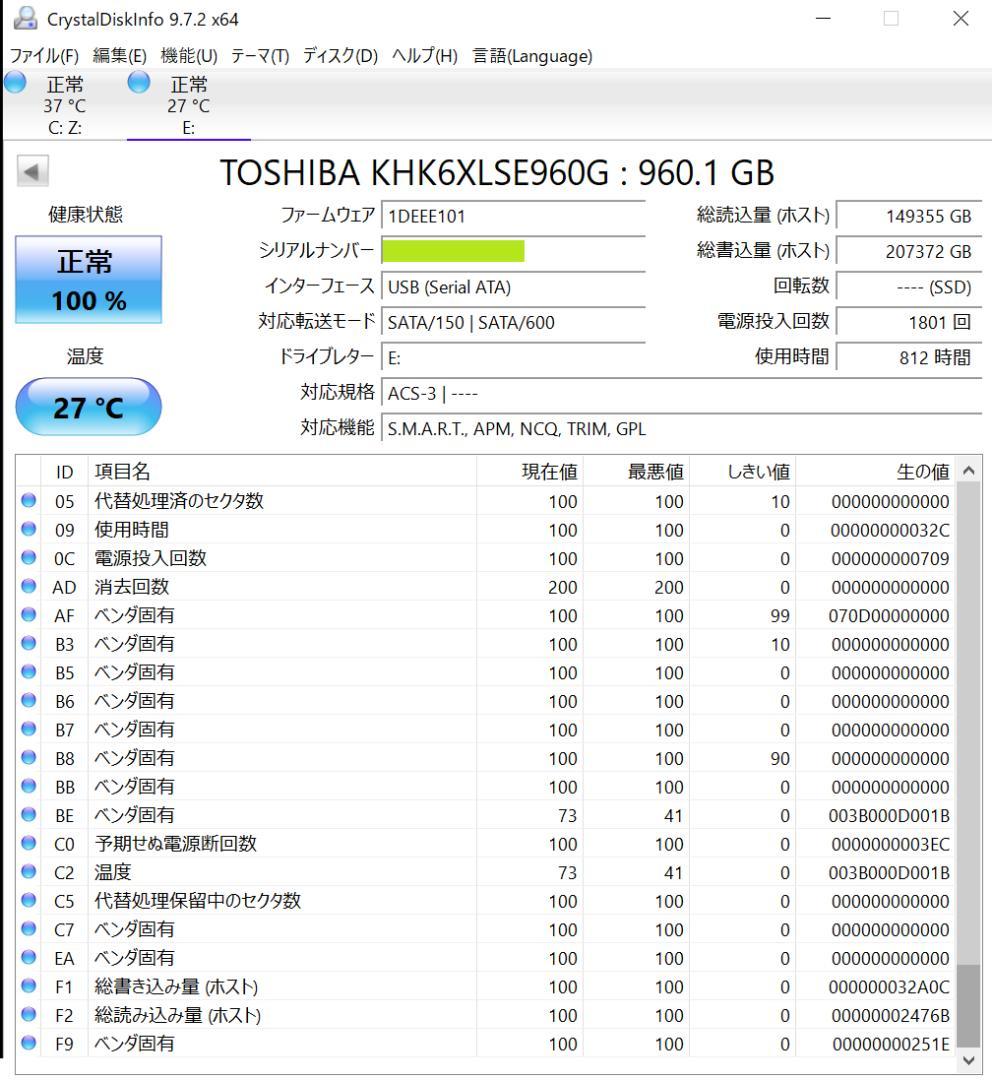Click status orb for attribute C7
992x1080 pixels.
tap(28, 929)
